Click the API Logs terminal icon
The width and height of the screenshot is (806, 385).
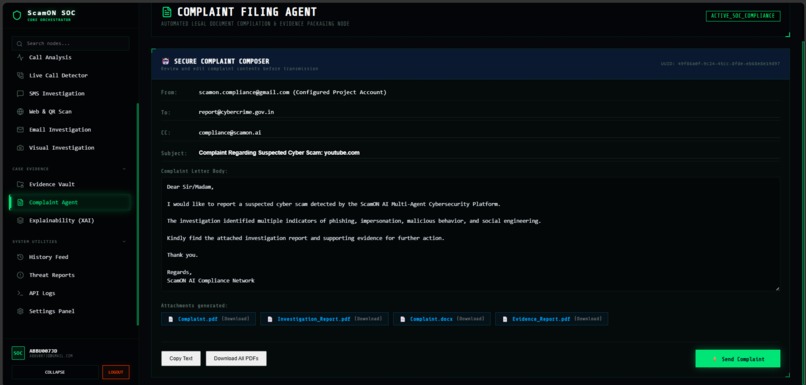[20, 293]
